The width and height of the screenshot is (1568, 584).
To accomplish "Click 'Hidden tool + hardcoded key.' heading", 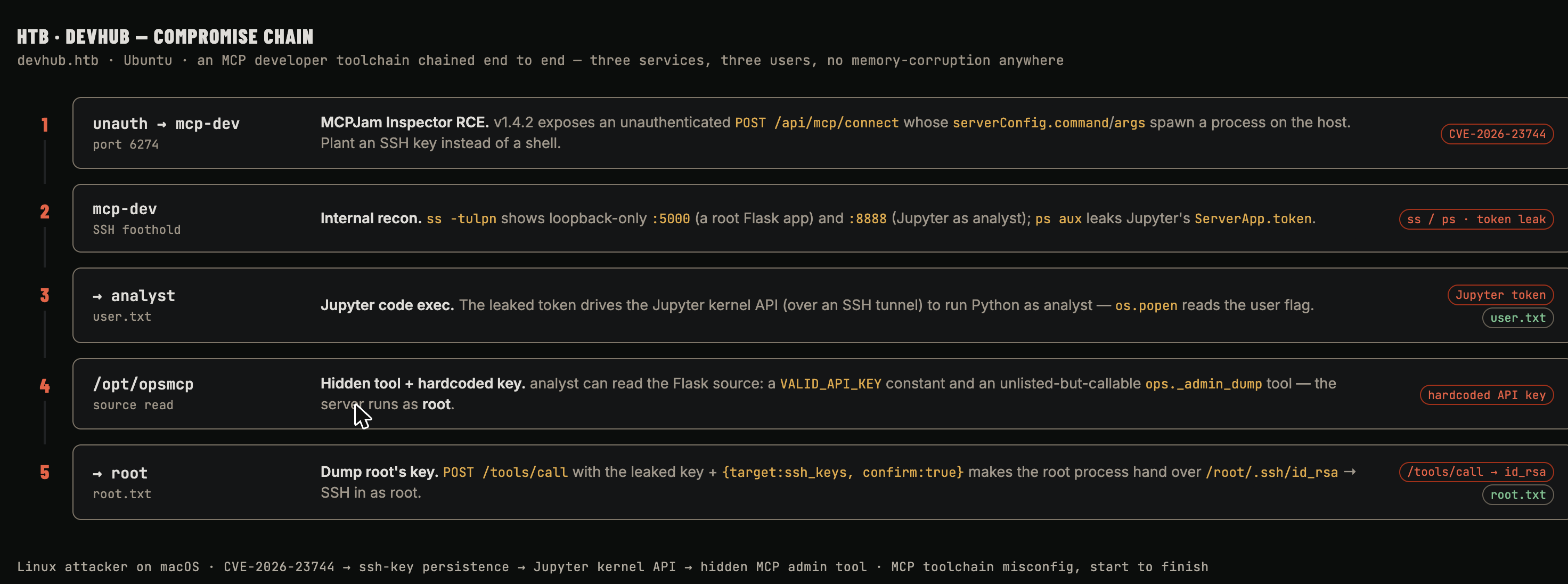I will click(423, 383).
